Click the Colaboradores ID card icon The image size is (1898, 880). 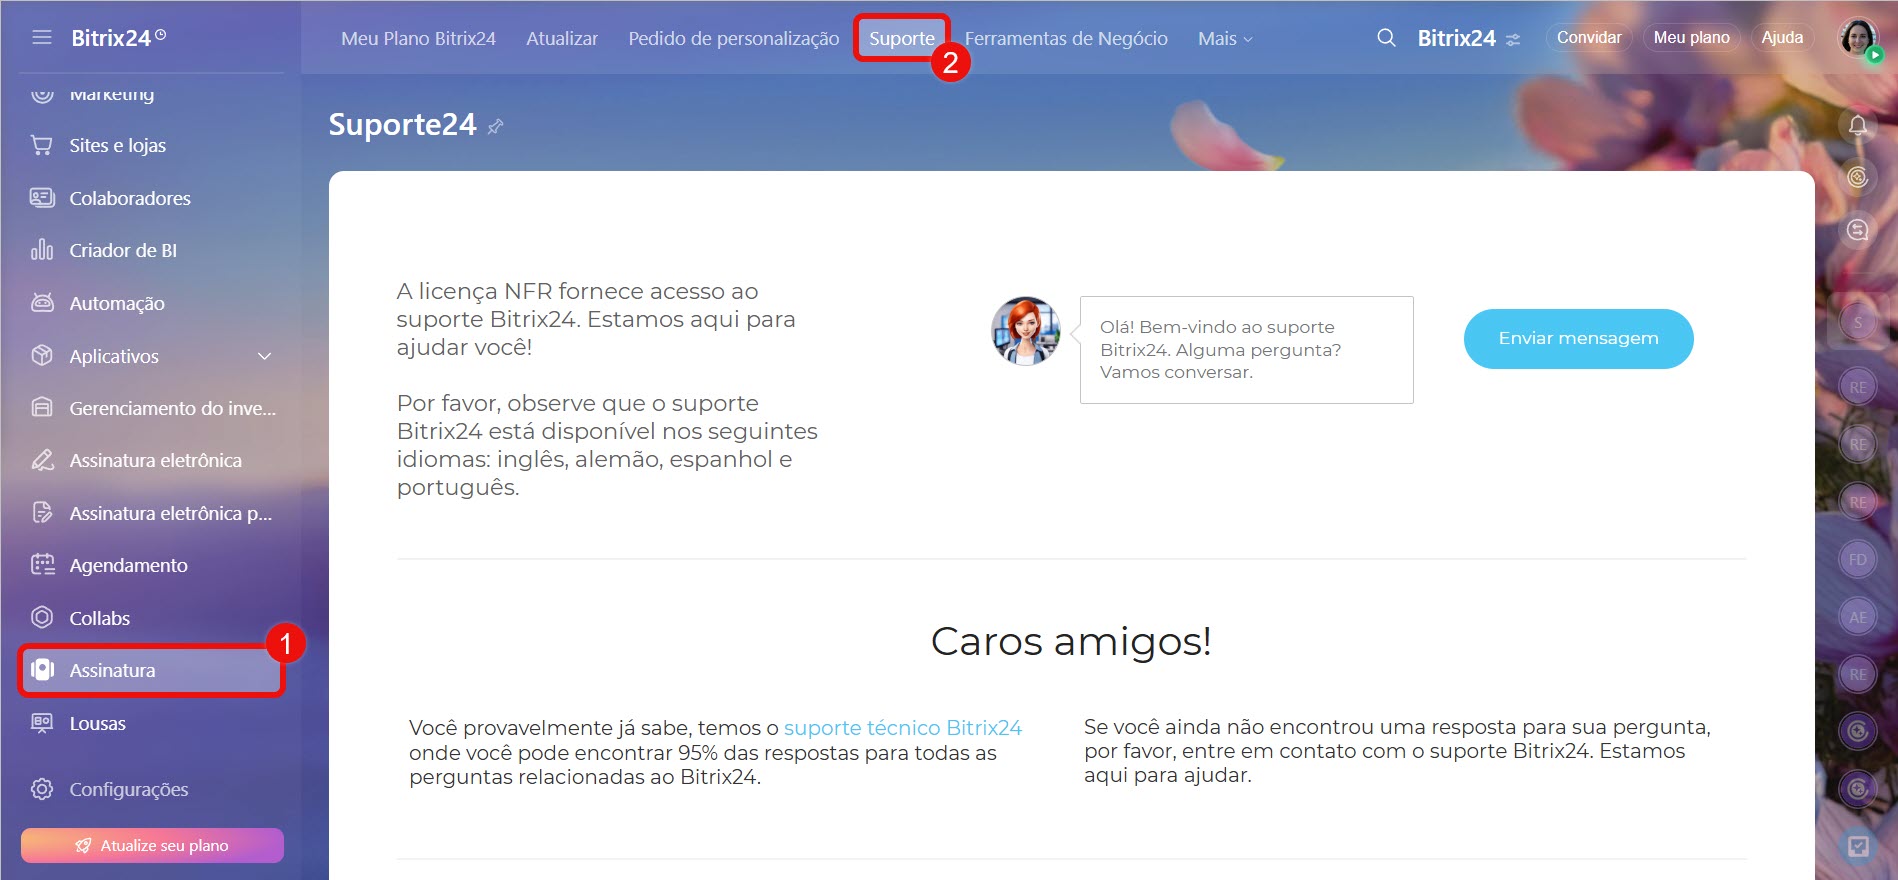point(42,198)
